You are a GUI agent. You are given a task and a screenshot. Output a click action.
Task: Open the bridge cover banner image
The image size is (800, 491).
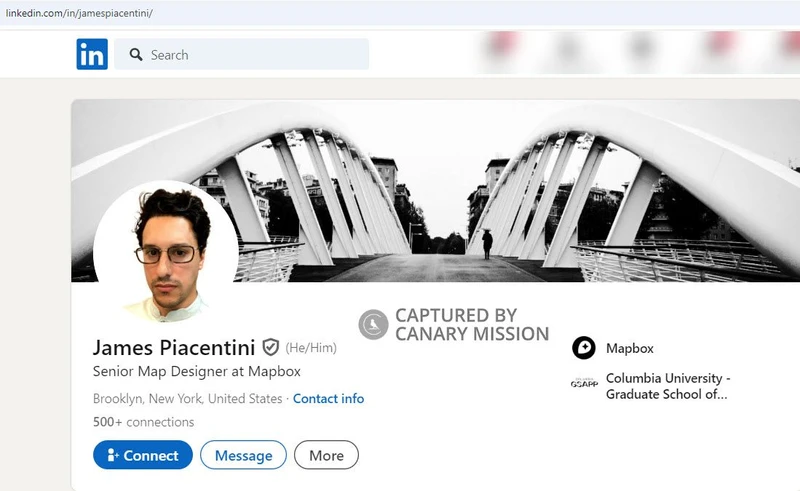tap(435, 190)
